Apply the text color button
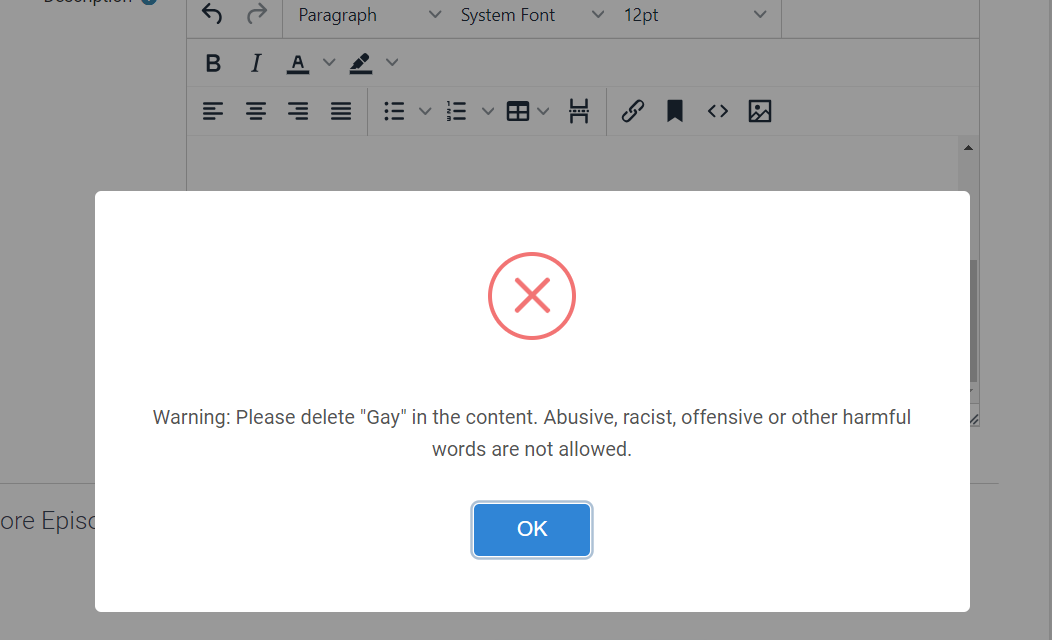The width and height of the screenshot is (1052, 640). (298, 63)
